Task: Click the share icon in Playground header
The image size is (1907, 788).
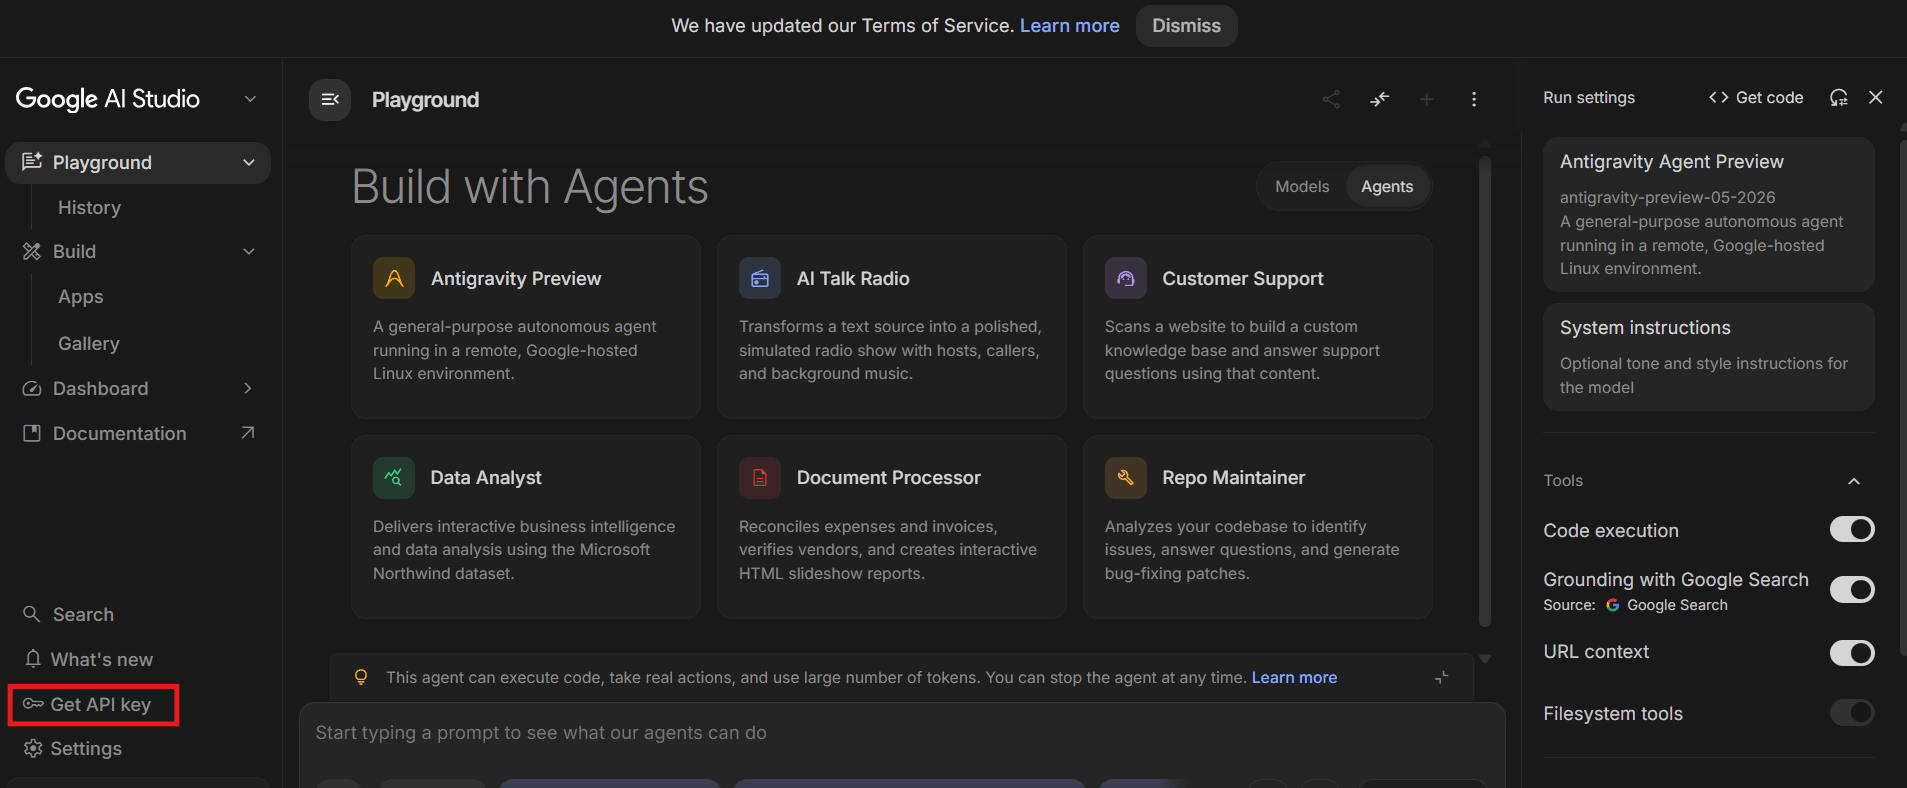Action: tap(1331, 99)
